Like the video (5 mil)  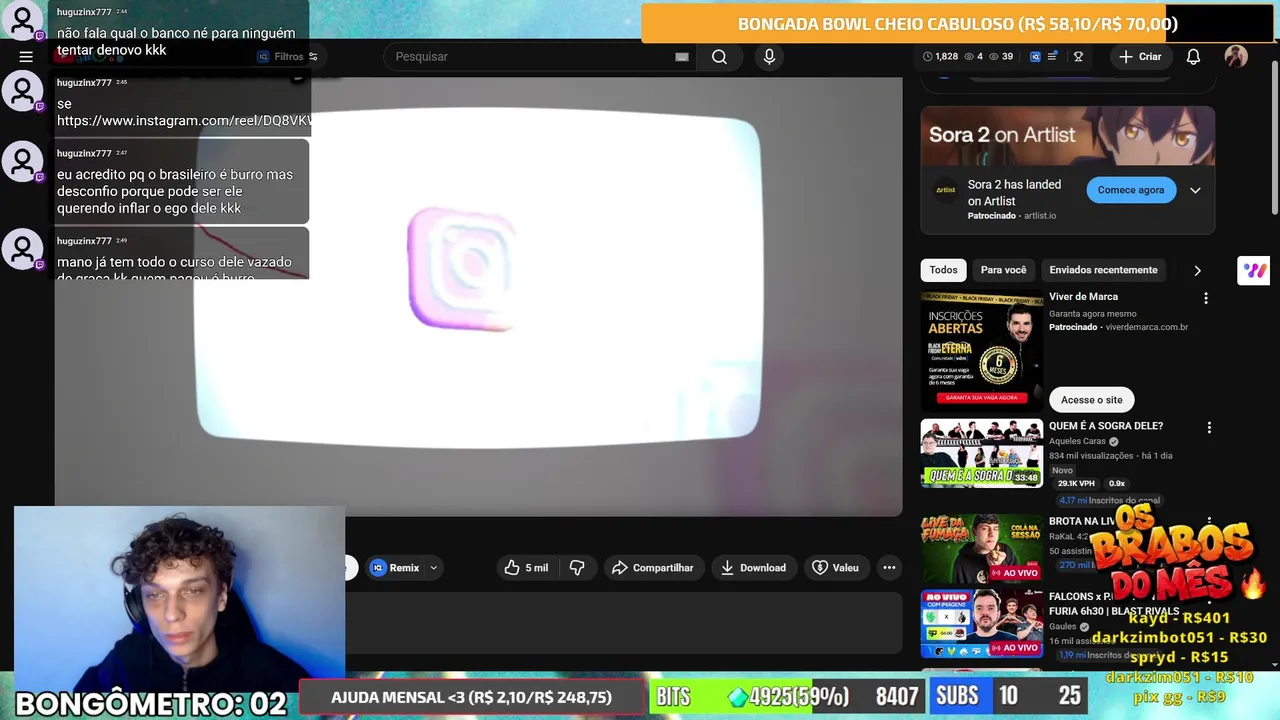click(x=527, y=568)
